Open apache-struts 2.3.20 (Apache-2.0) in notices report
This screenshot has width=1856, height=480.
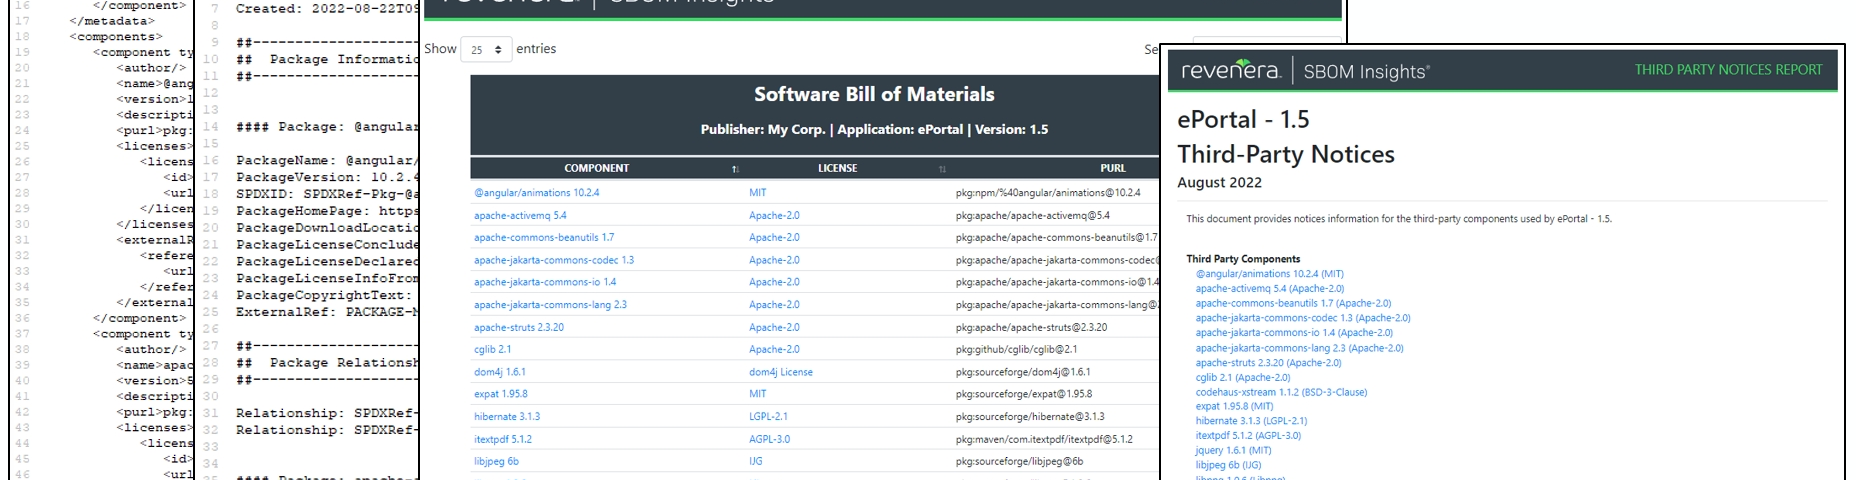(1268, 363)
